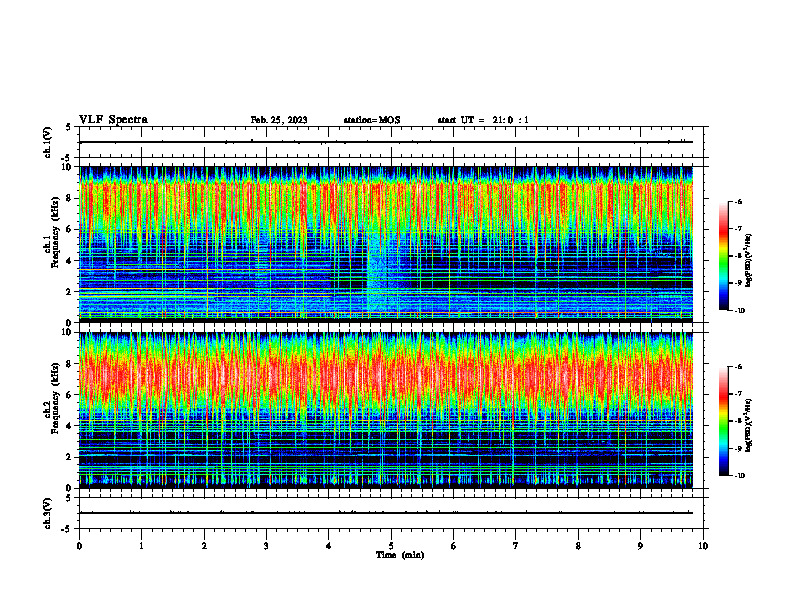
Task: Click the ch.2 spectrogram color scale bar
Action: (x=723, y=421)
